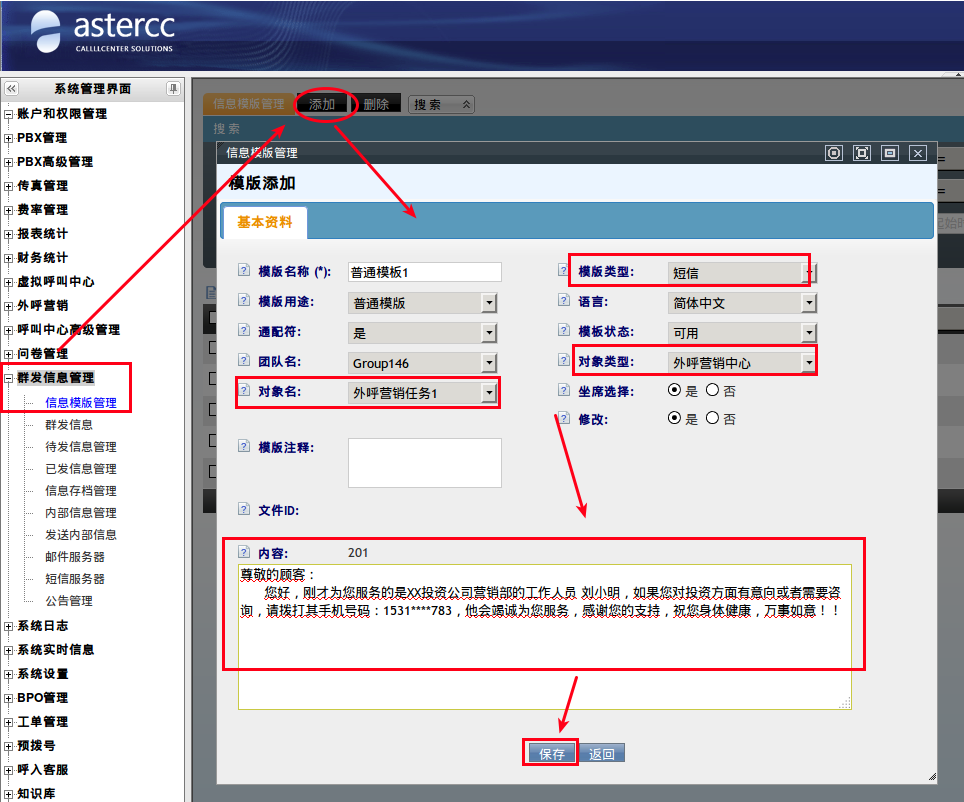This screenshot has width=964, height=802.
Task: Click the help icon beside 模版名称
Action: pos(243,271)
